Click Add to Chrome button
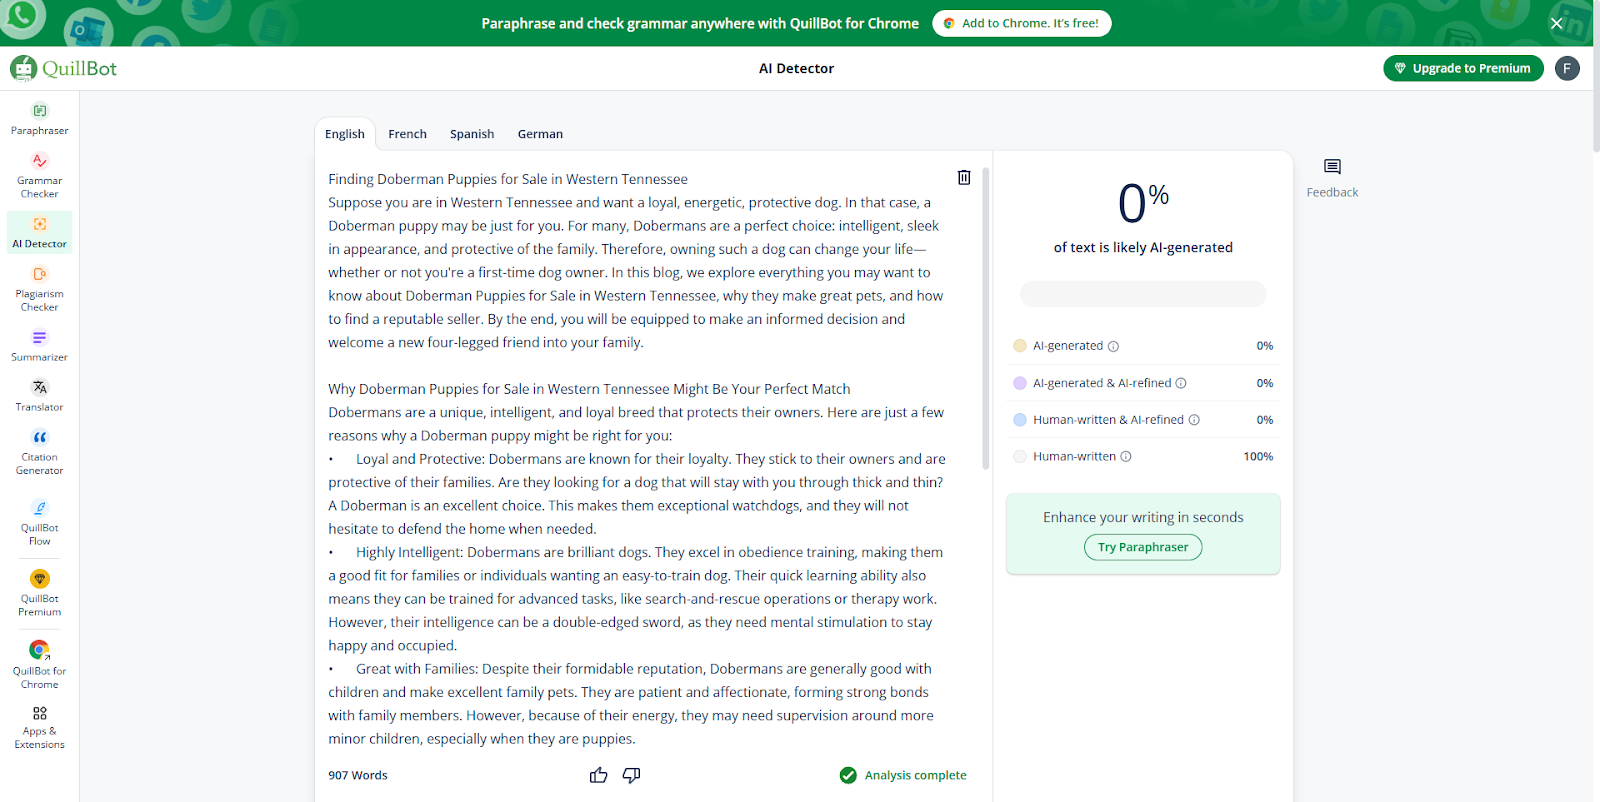Screen dimensions: 1600x802 coord(1021,23)
